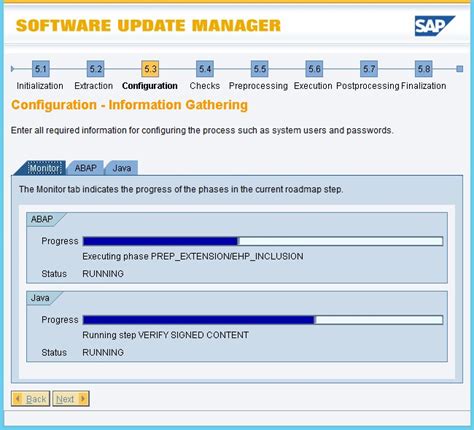Go back with the Back button
This screenshot has height=430, width=474.
click(31, 399)
